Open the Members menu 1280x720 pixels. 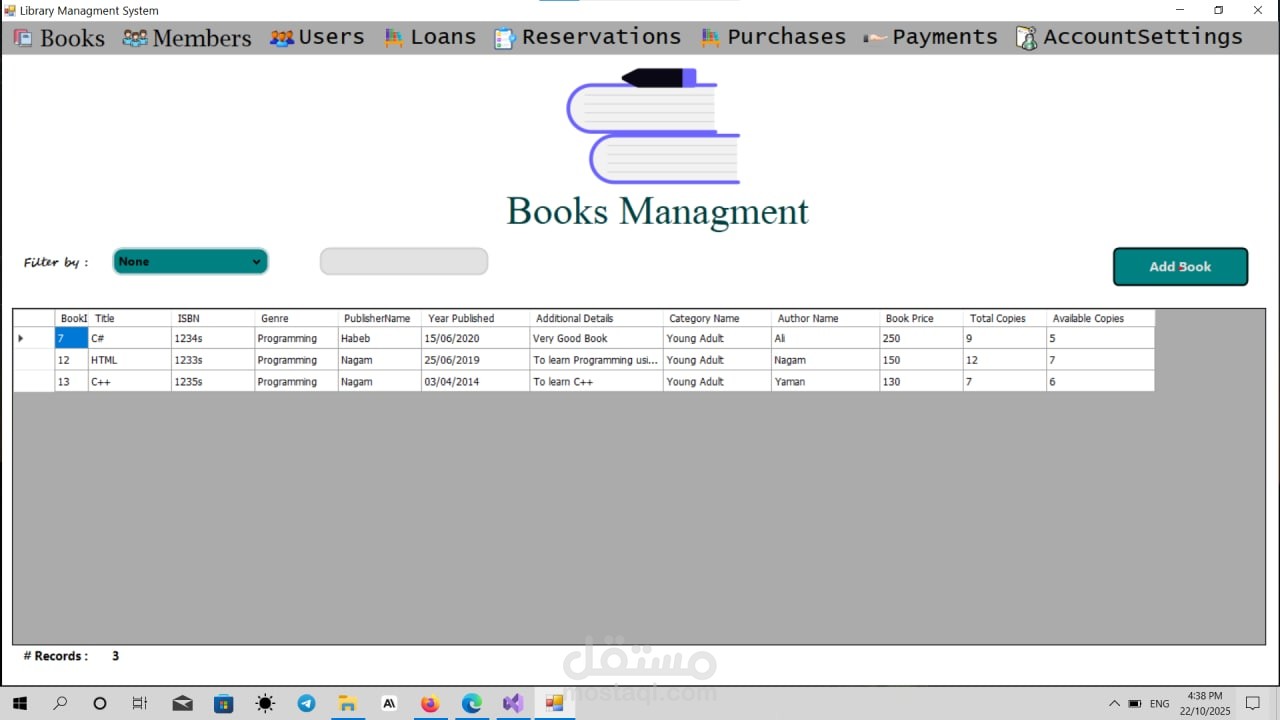point(187,38)
